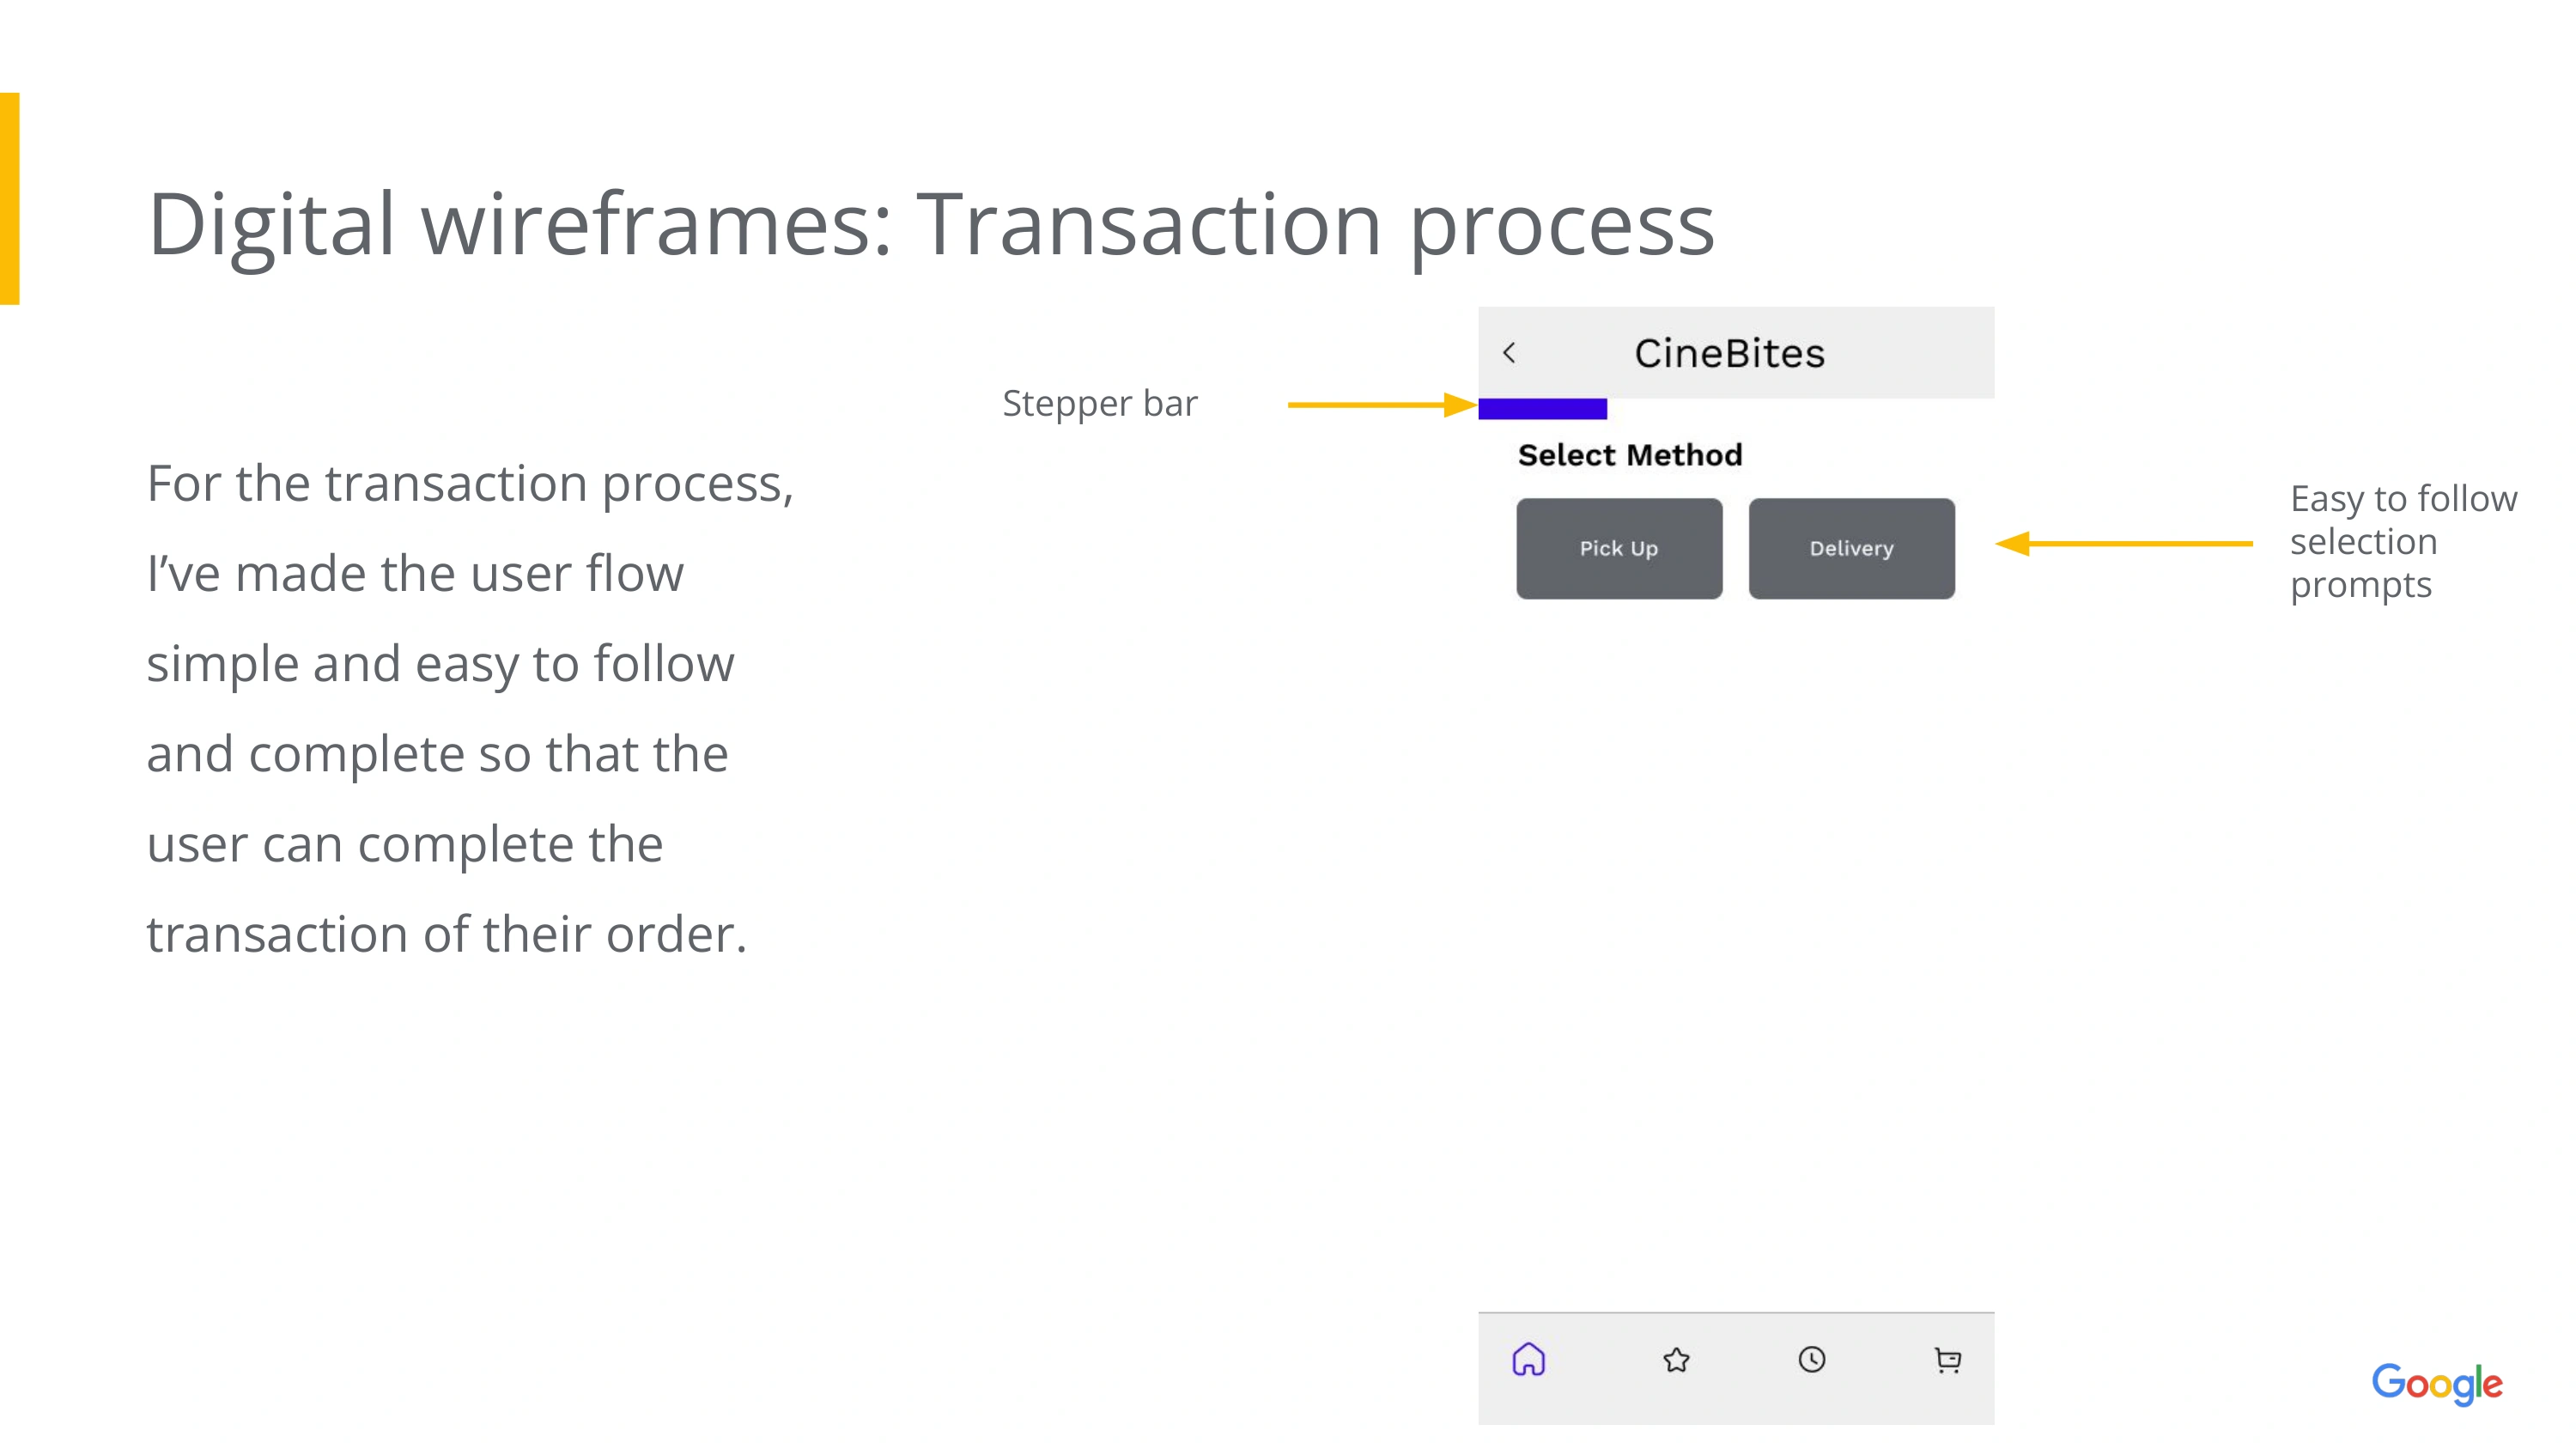Screen dimensions: 2576x1449
Task: Click the yellow arrow pointing to the stepper bar
Action: coord(1380,405)
